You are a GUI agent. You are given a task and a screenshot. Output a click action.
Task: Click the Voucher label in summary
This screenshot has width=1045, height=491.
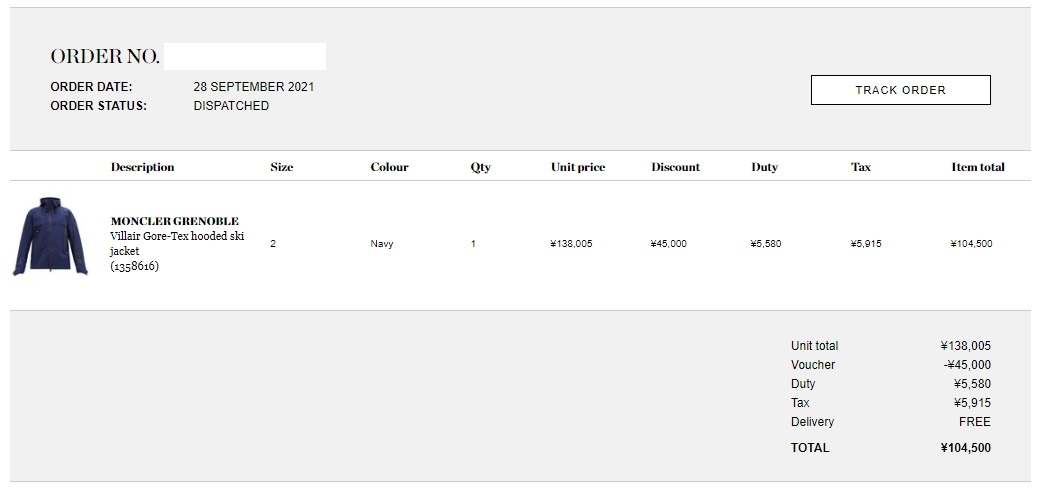pyautogui.click(x=813, y=365)
